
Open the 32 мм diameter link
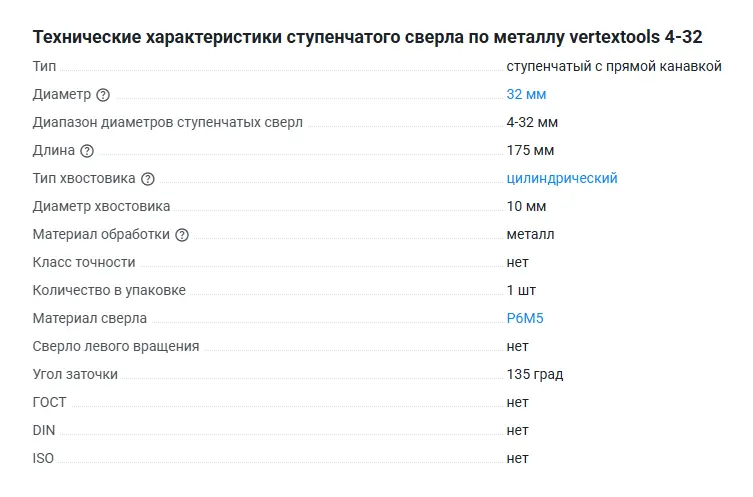pos(526,94)
